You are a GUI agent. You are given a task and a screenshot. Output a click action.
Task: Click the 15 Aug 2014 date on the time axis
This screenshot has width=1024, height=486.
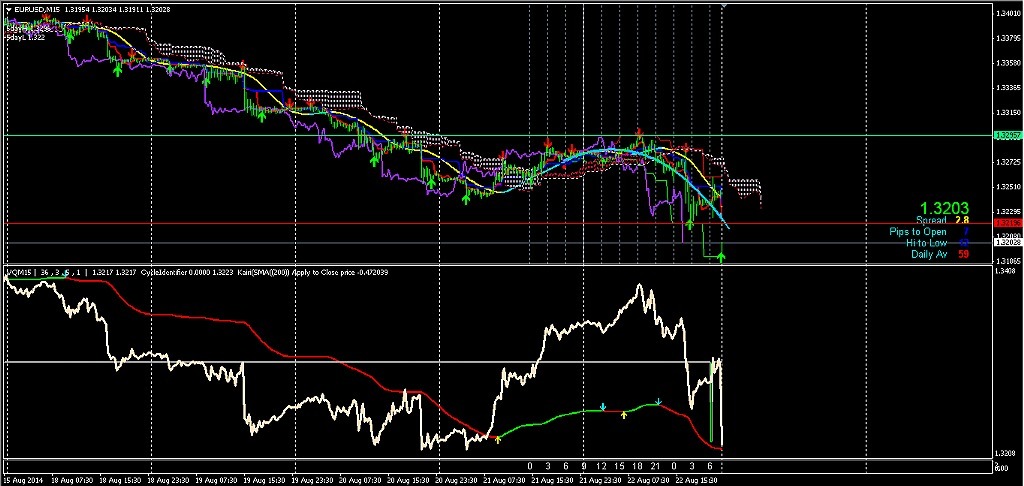pyautogui.click(x=23, y=479)
